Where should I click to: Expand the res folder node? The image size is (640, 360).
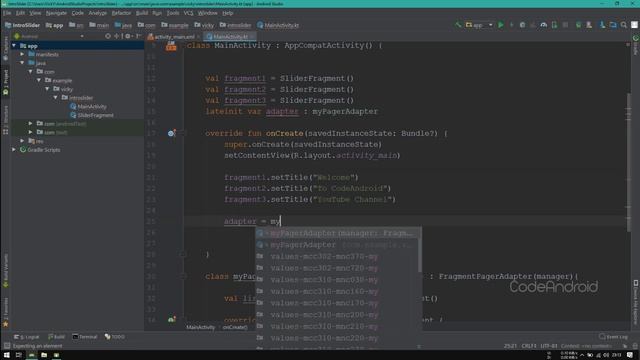point(22,141)
